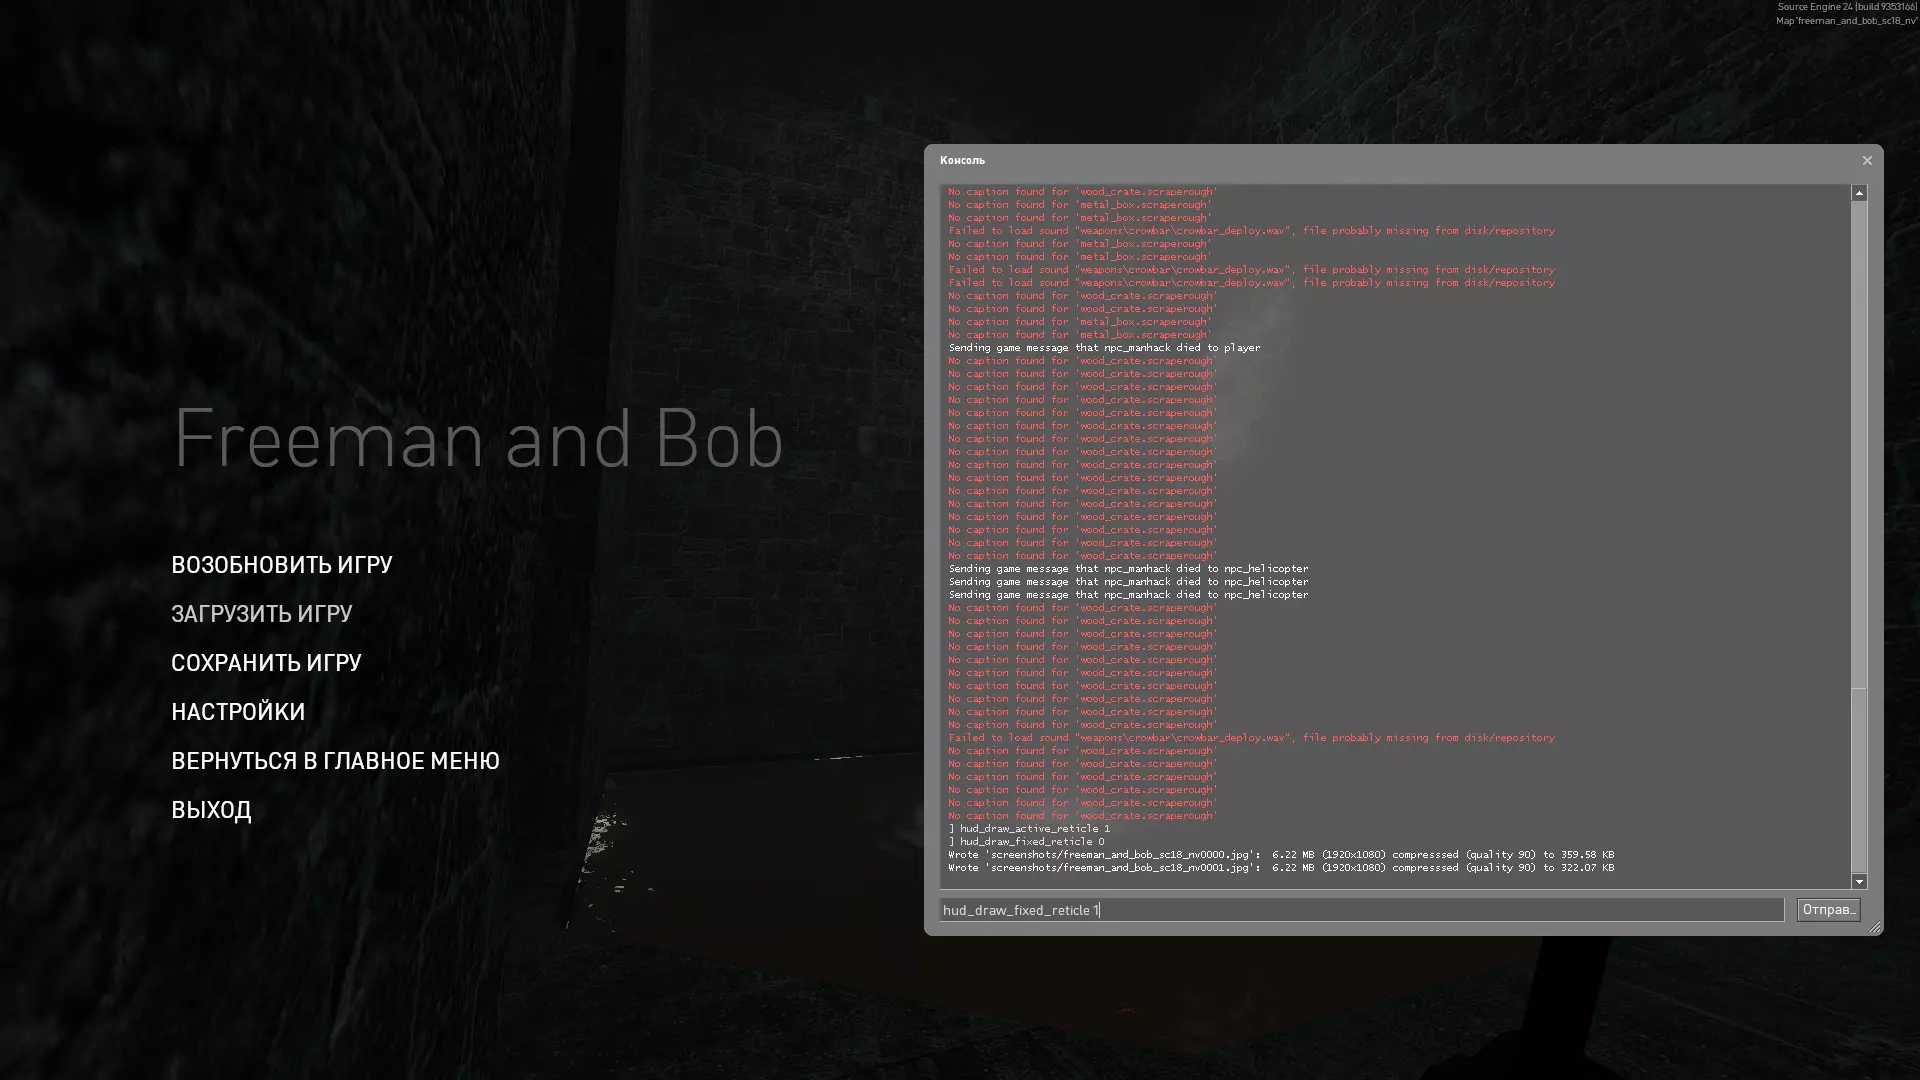The image size is (1920, 1080).
Task: Click console window resize grip corner
Action: coord(1875,928)
